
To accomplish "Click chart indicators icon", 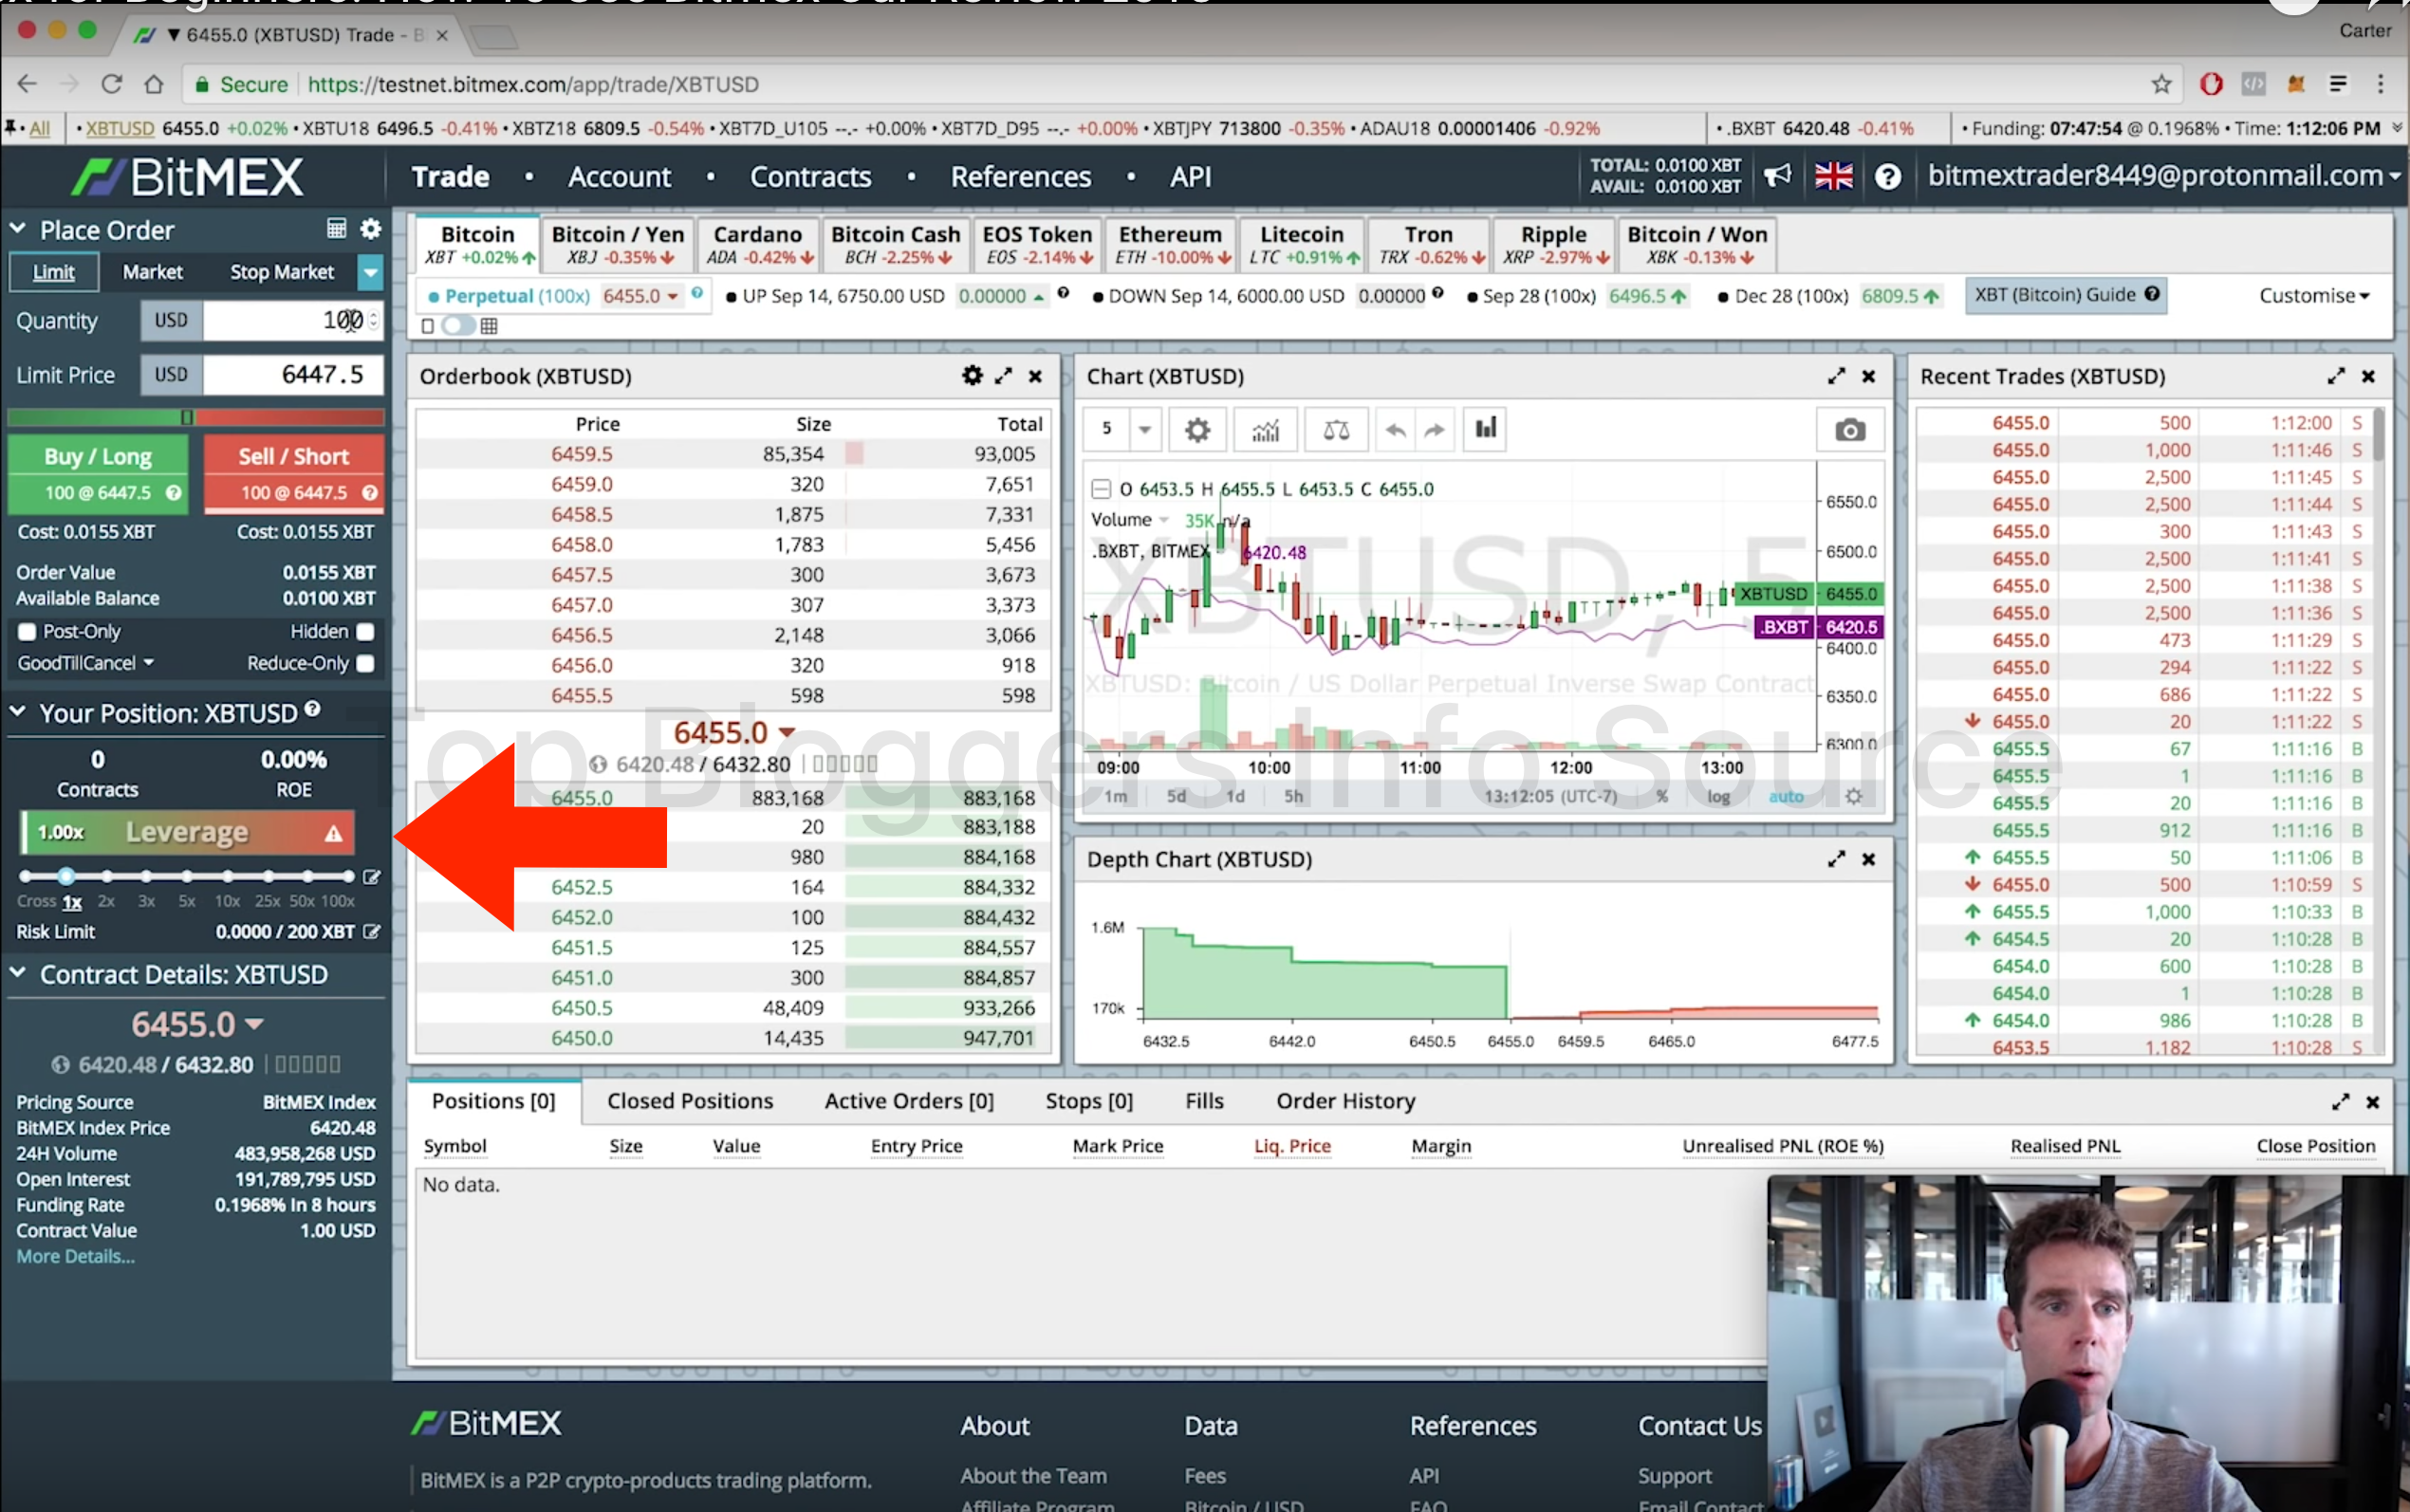I will 1265,430.
